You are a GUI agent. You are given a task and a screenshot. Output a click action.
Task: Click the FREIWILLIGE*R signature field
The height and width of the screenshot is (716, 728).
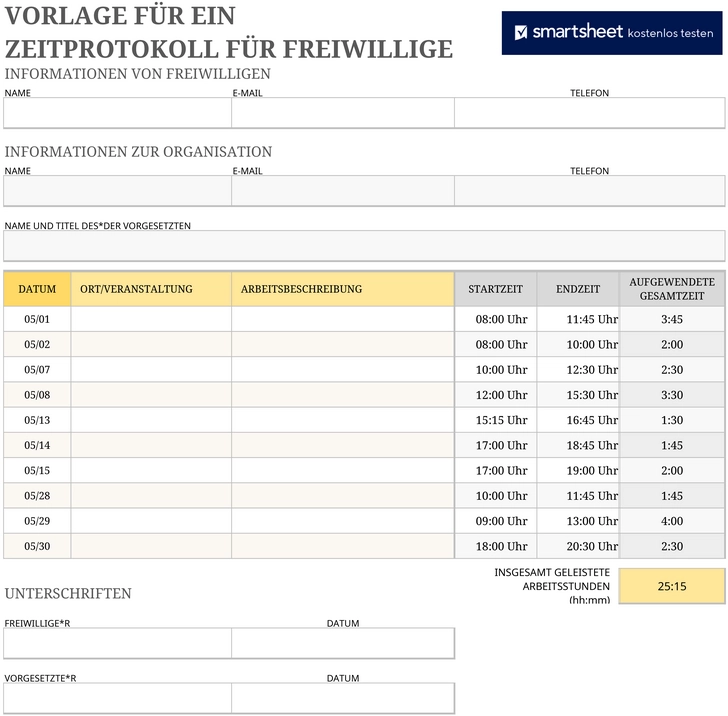click(117, 643)
